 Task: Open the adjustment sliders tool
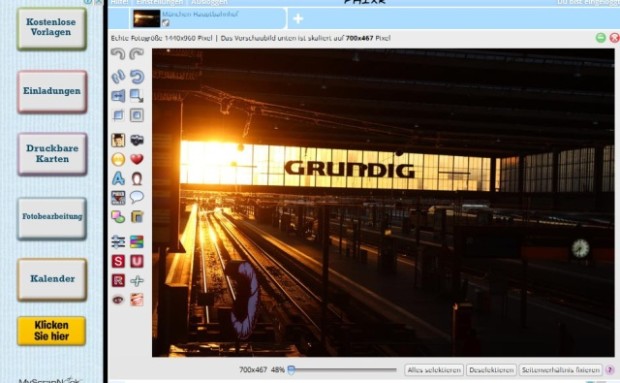tap(118, 241)
